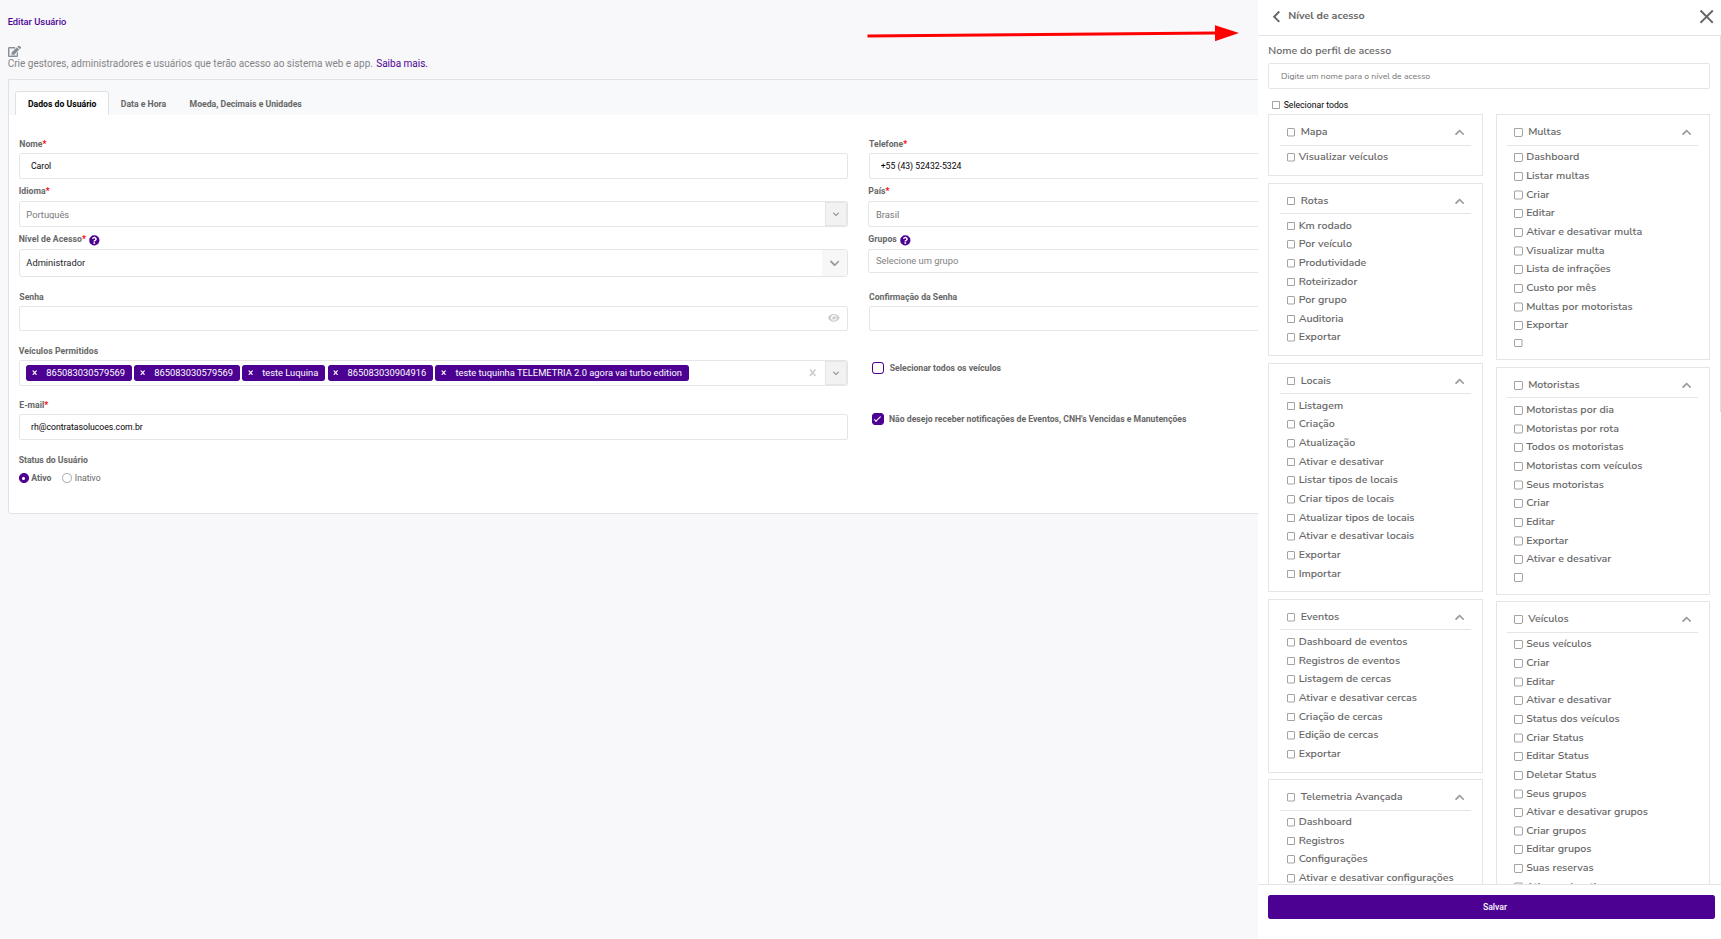Remove vehicle tag 865083030904916
Image resolution: width=1721 pixels, height=939 pixels.
click(336, 373)
